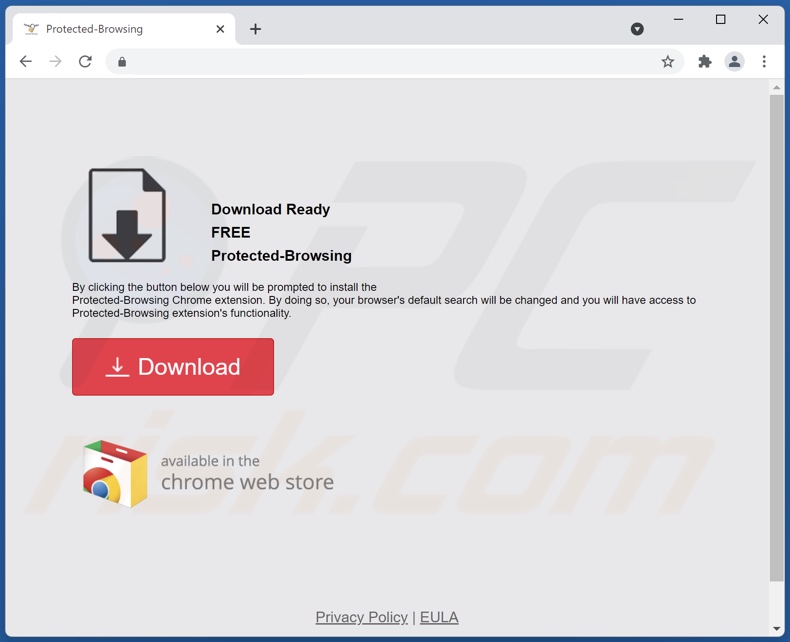Open a new tab
790x642 pixels.
point(255,29)
